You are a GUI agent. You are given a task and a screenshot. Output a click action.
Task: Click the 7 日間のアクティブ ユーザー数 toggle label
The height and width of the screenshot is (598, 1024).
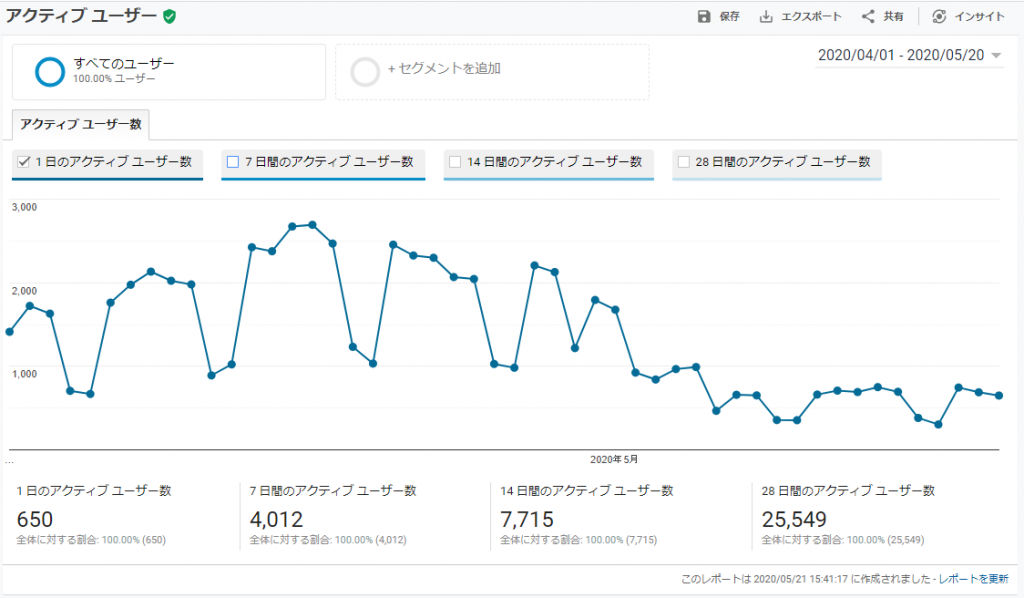click(329, 162)
